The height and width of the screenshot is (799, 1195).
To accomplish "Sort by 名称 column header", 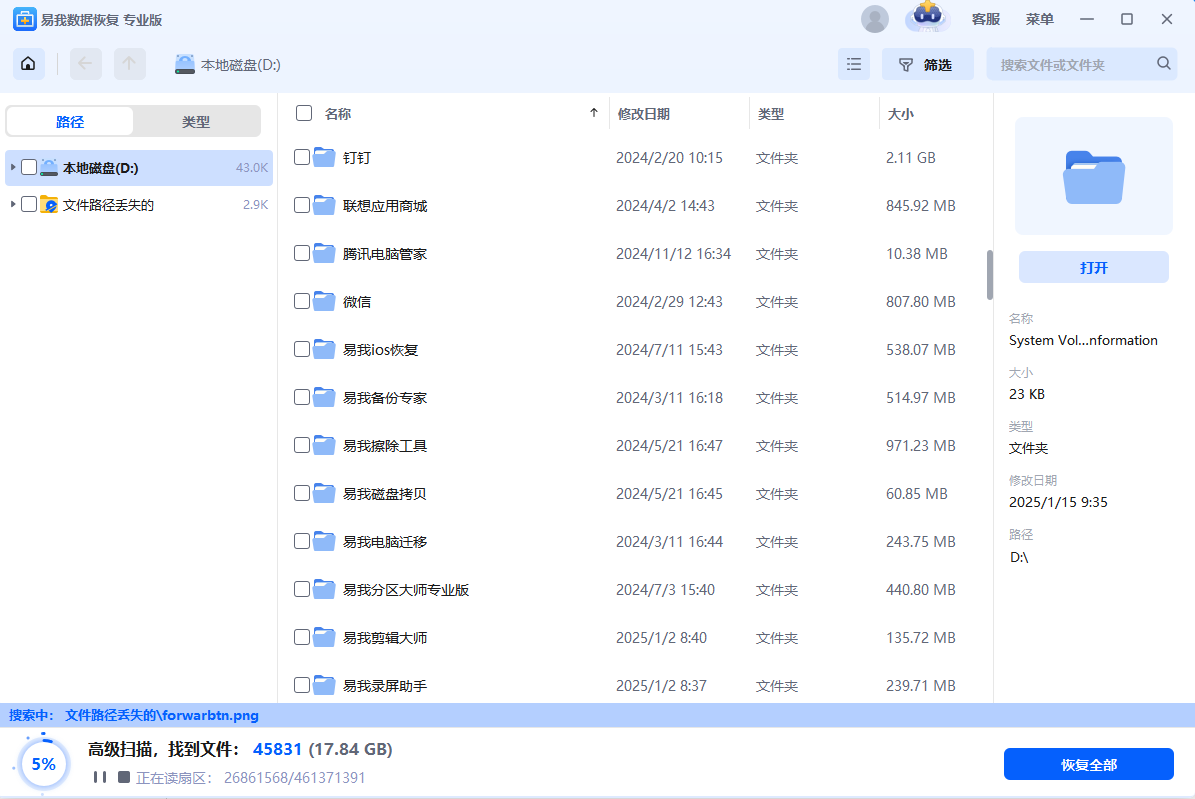I will coord(338,114).
